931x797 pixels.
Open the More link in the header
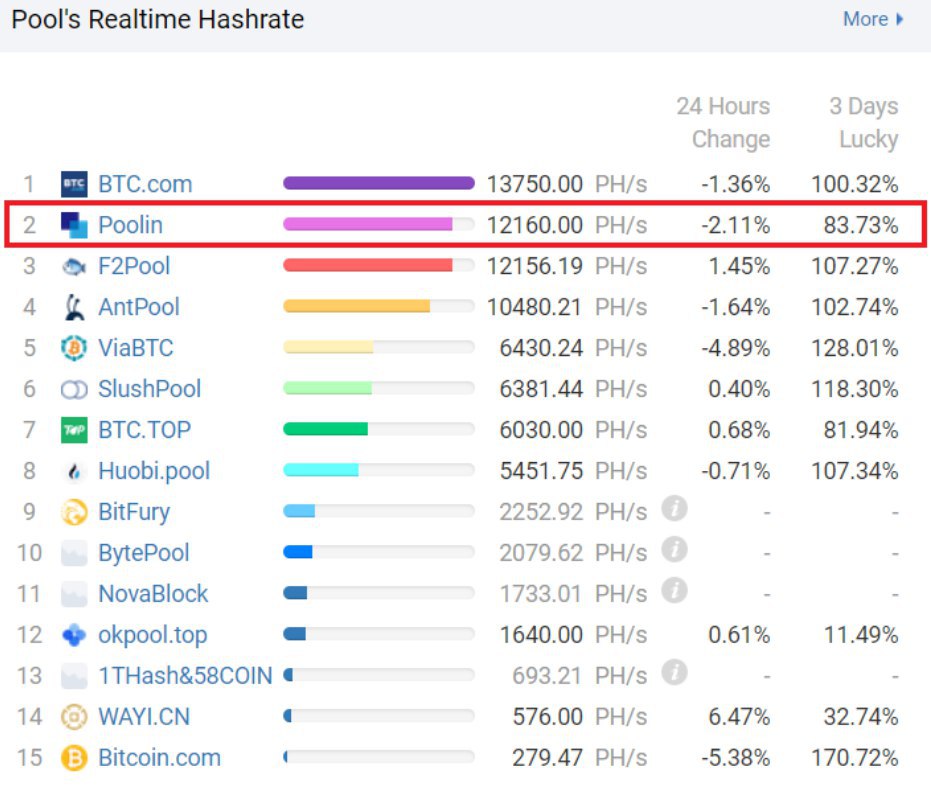pos(873,19)
